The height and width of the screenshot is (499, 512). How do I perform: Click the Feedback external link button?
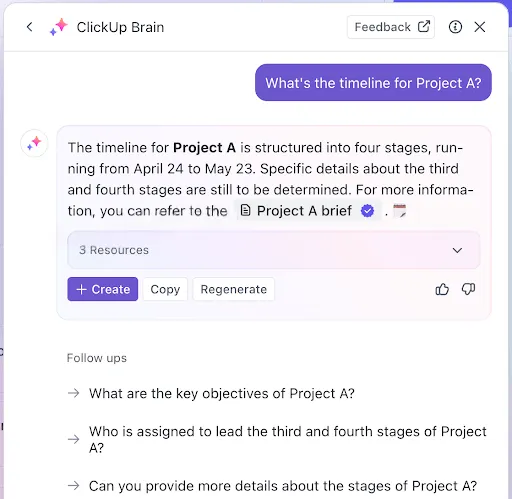click(x=390, y=27)
